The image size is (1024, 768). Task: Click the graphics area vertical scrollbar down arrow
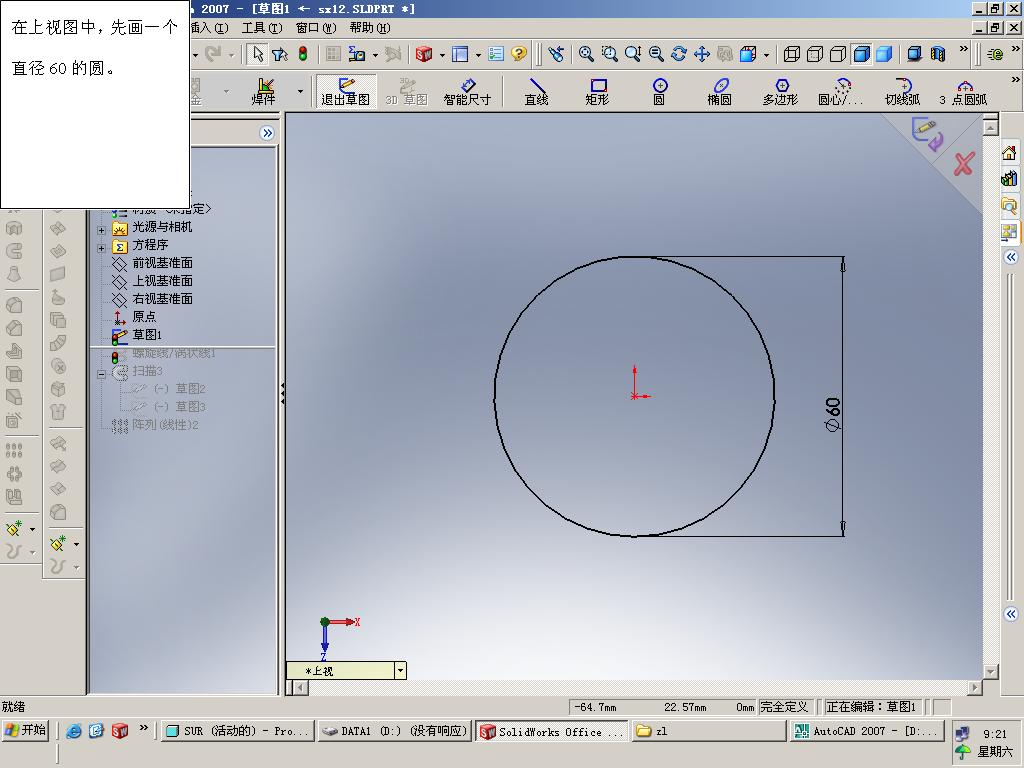pyautogui.click(x=991, y=671)
